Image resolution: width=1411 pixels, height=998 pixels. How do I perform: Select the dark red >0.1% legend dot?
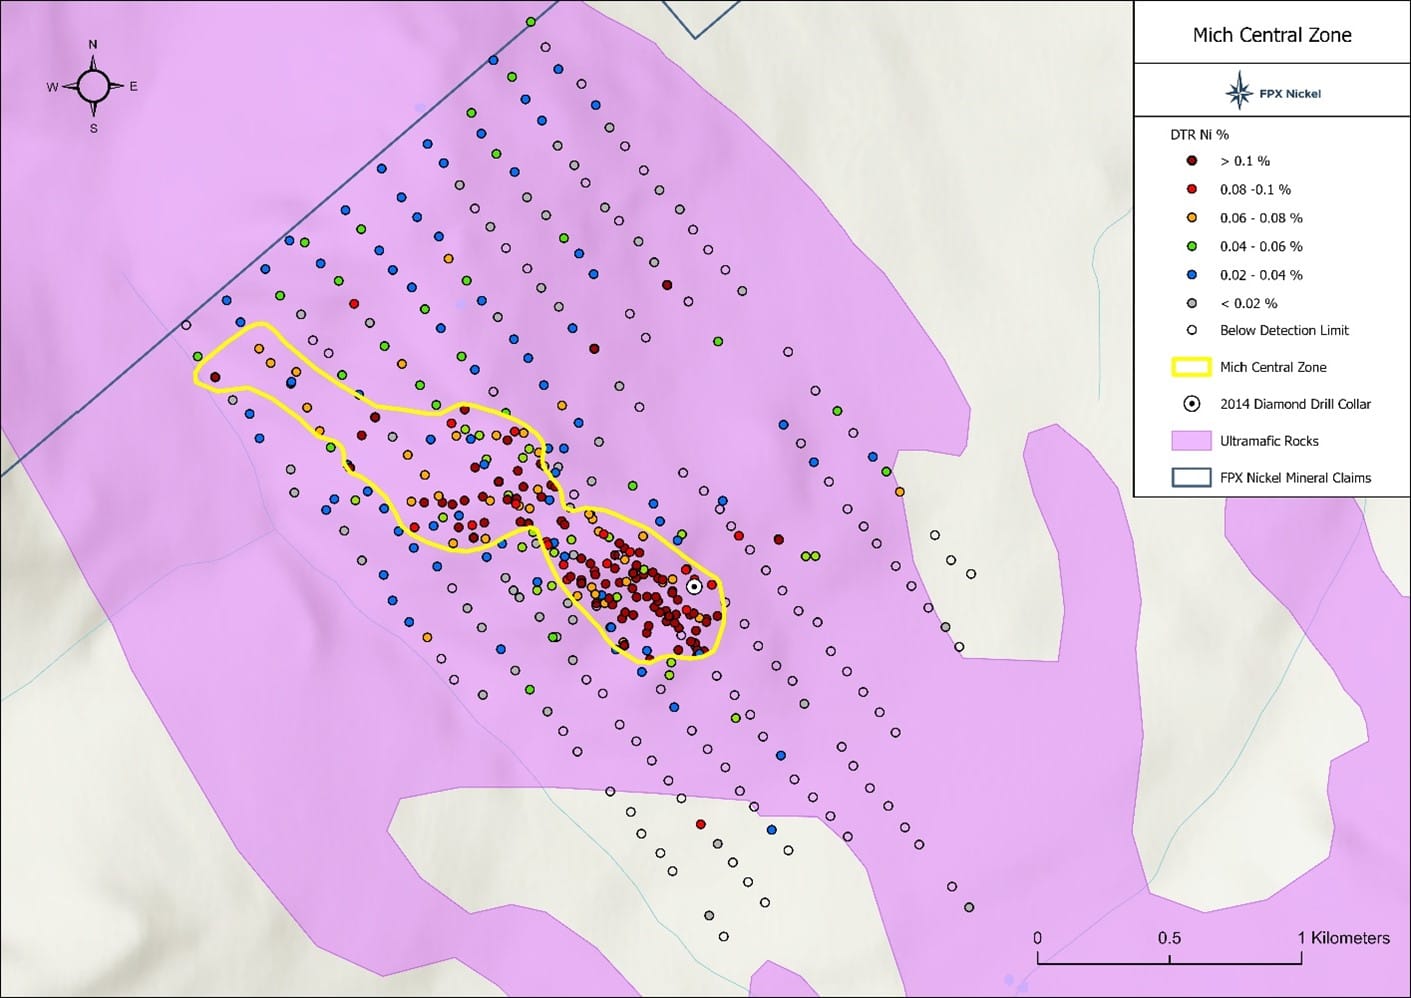click(1191, 160)
